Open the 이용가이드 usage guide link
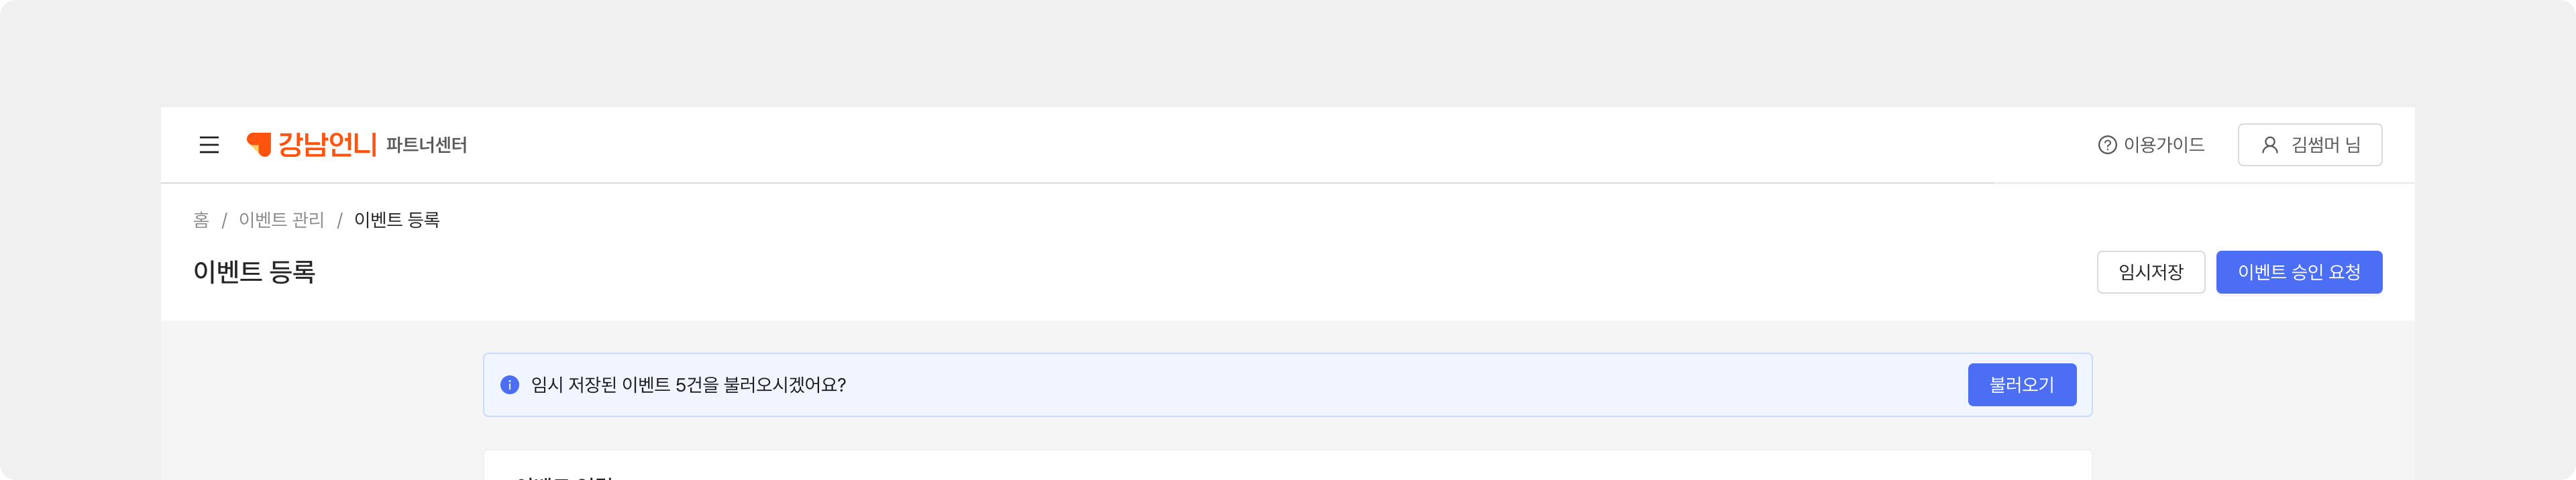Screen dimensions: 2576x480 click(x=2163, y=145)
